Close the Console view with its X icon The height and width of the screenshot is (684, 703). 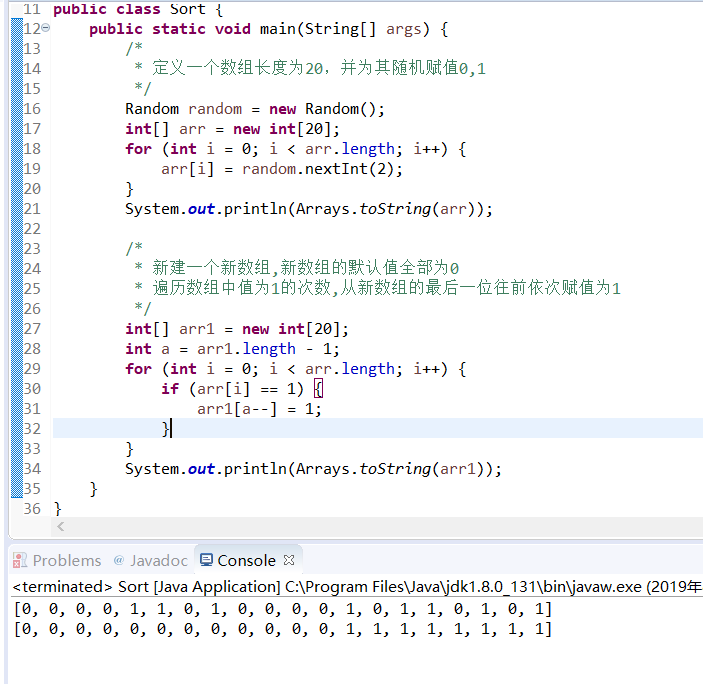pyautogui.click(x=289, y=560)
